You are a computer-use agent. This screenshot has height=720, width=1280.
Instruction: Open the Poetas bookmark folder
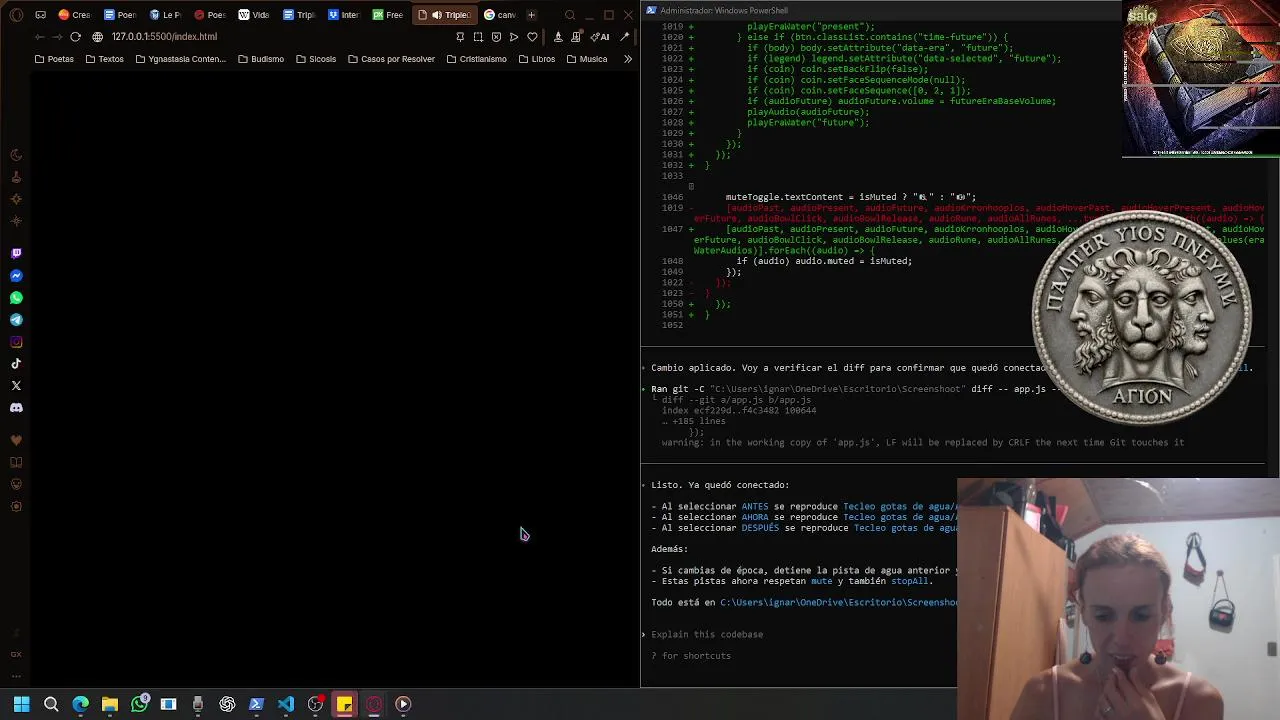coord(54,59)
